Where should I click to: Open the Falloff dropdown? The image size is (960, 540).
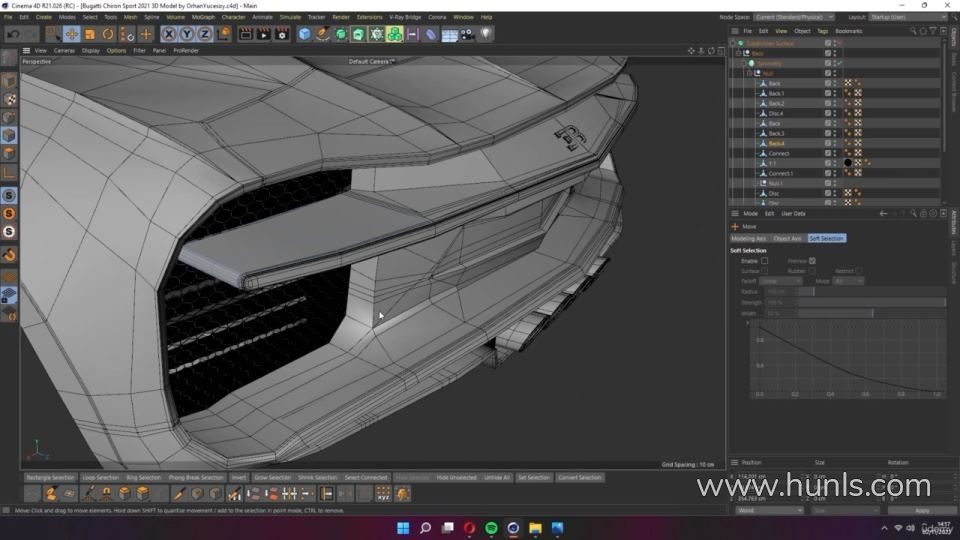781,281
